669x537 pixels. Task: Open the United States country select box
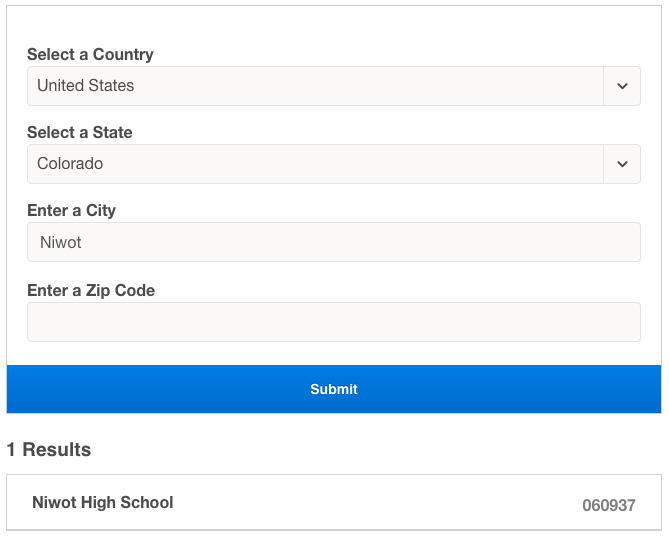click(315, 86)
